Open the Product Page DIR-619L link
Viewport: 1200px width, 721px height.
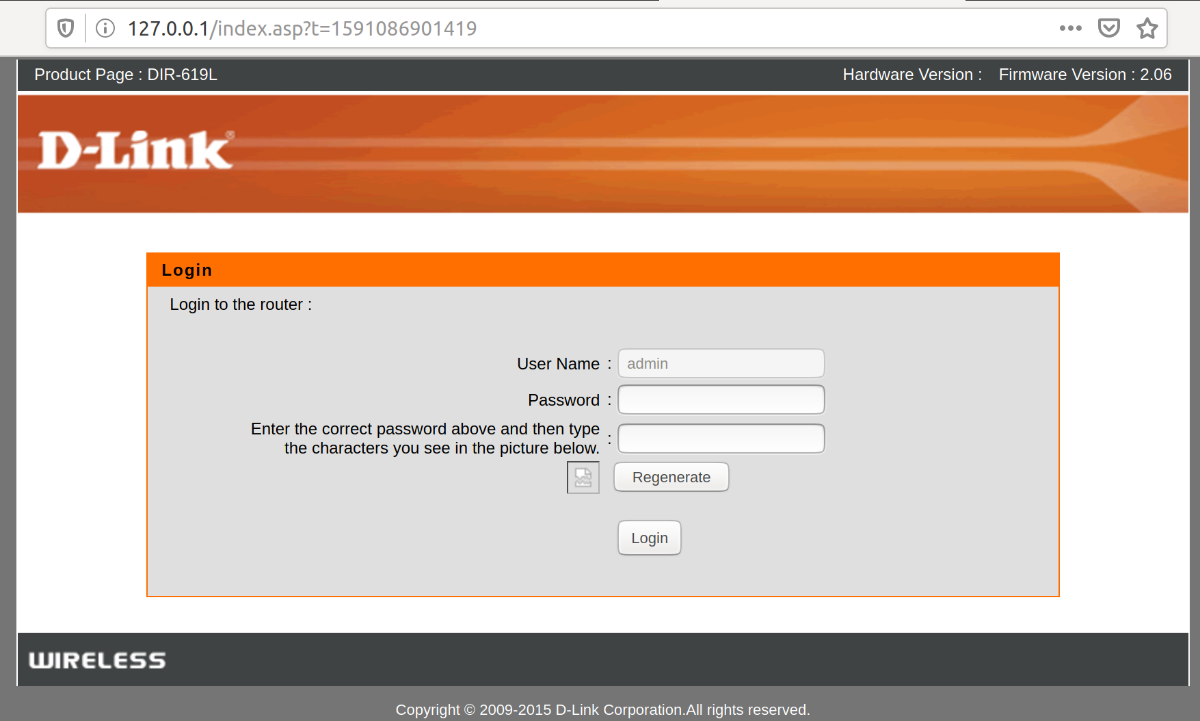coord(126,75)
